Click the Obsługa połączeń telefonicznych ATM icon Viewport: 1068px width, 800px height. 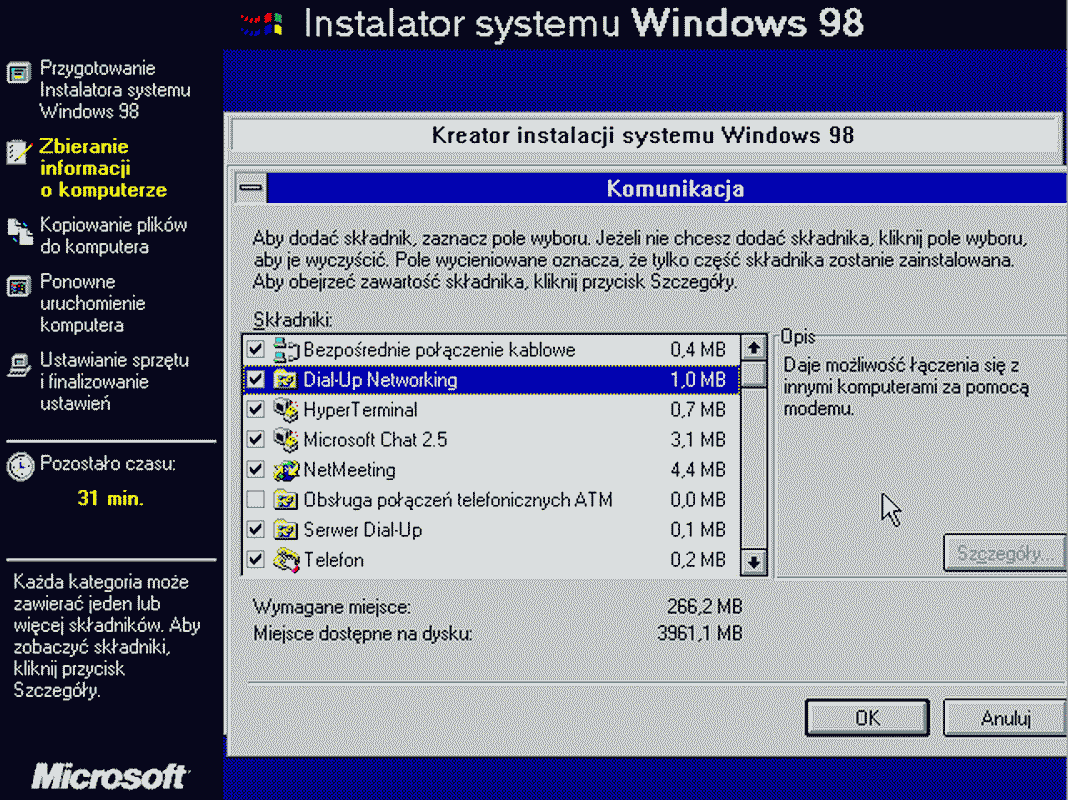(285, 500)
